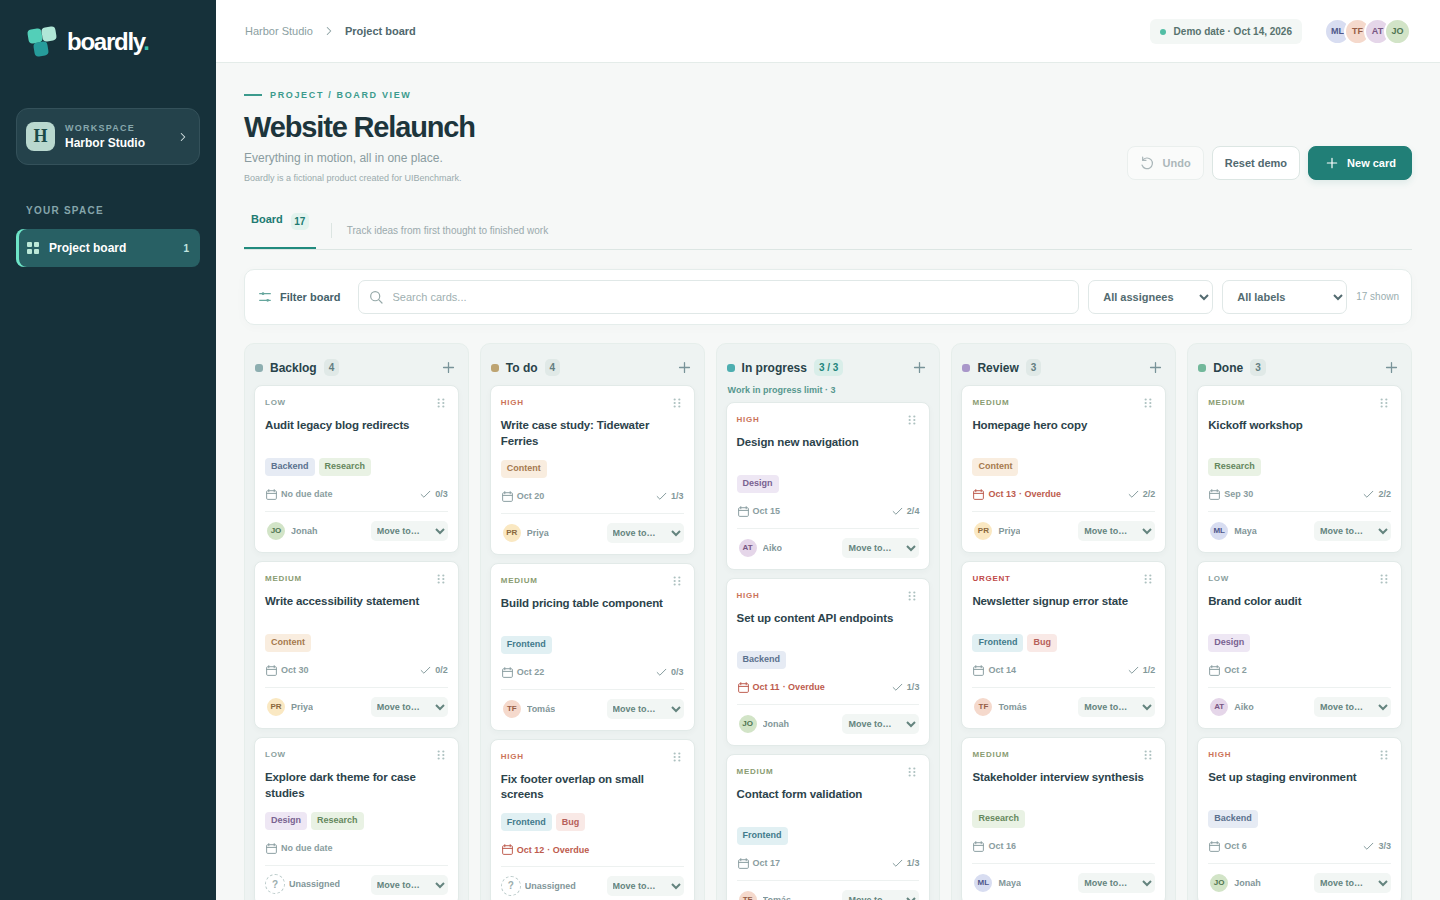Screen dimensions: 1440x900
Task: Click Harbor Studio breadcrumb
Action: [x=279, y=31]
